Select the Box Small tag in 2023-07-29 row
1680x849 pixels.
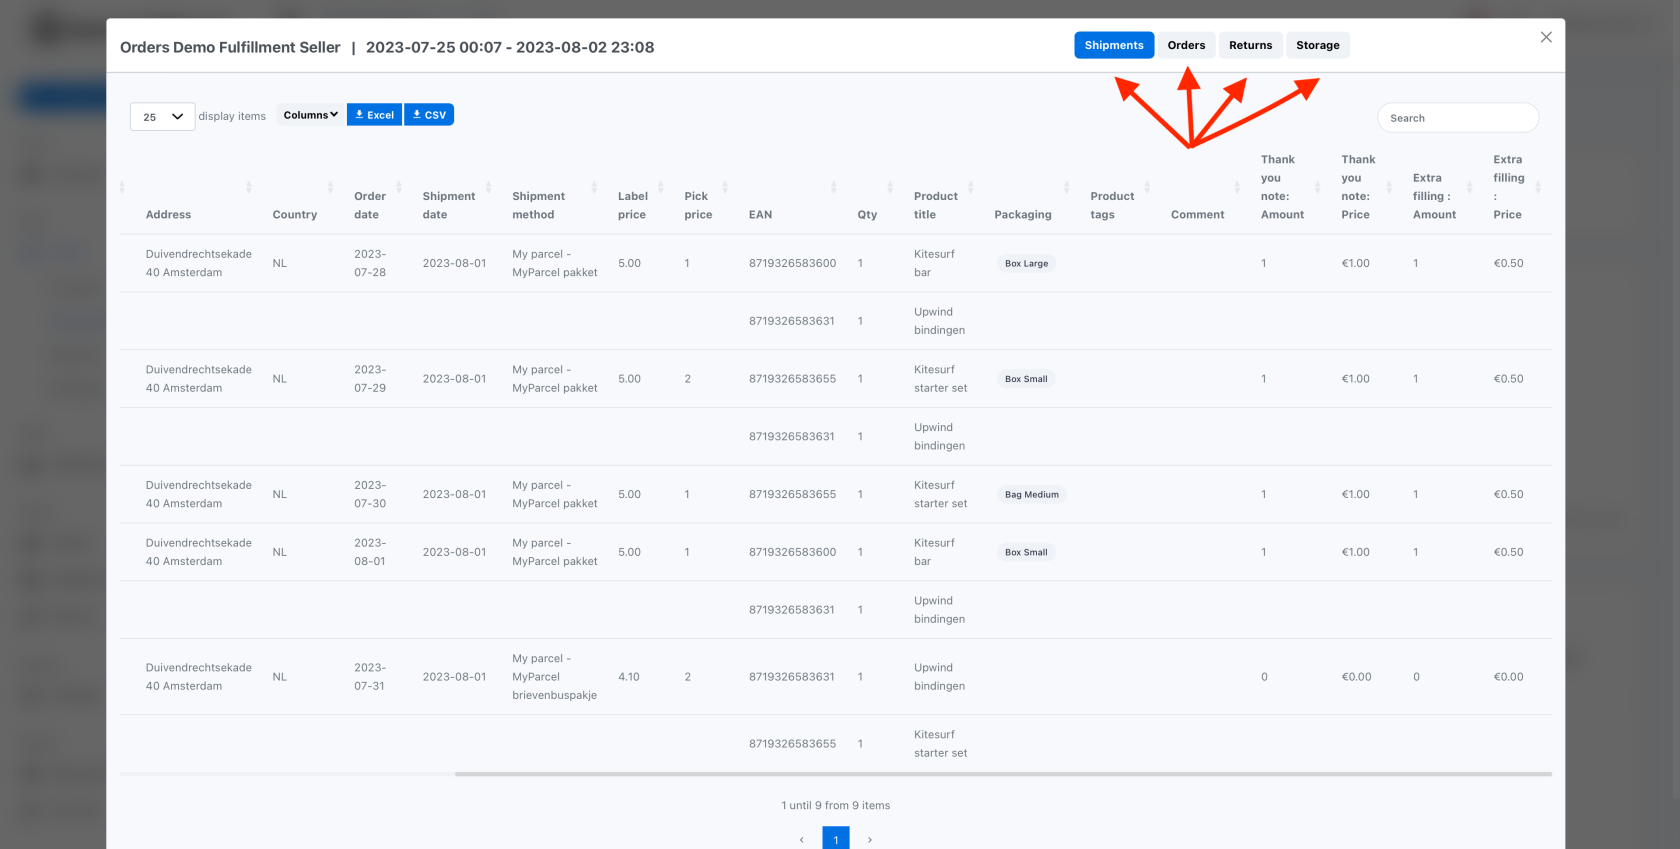(1026, 379)
